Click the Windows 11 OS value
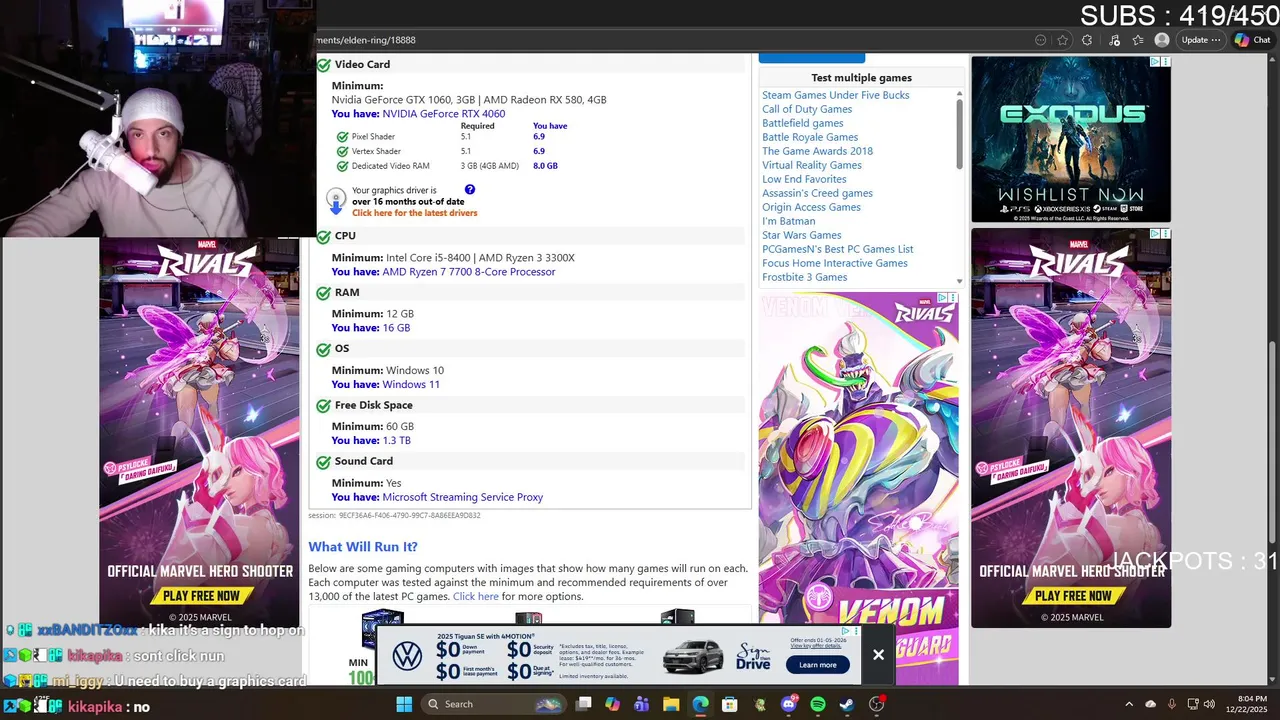 coord(411,385)
